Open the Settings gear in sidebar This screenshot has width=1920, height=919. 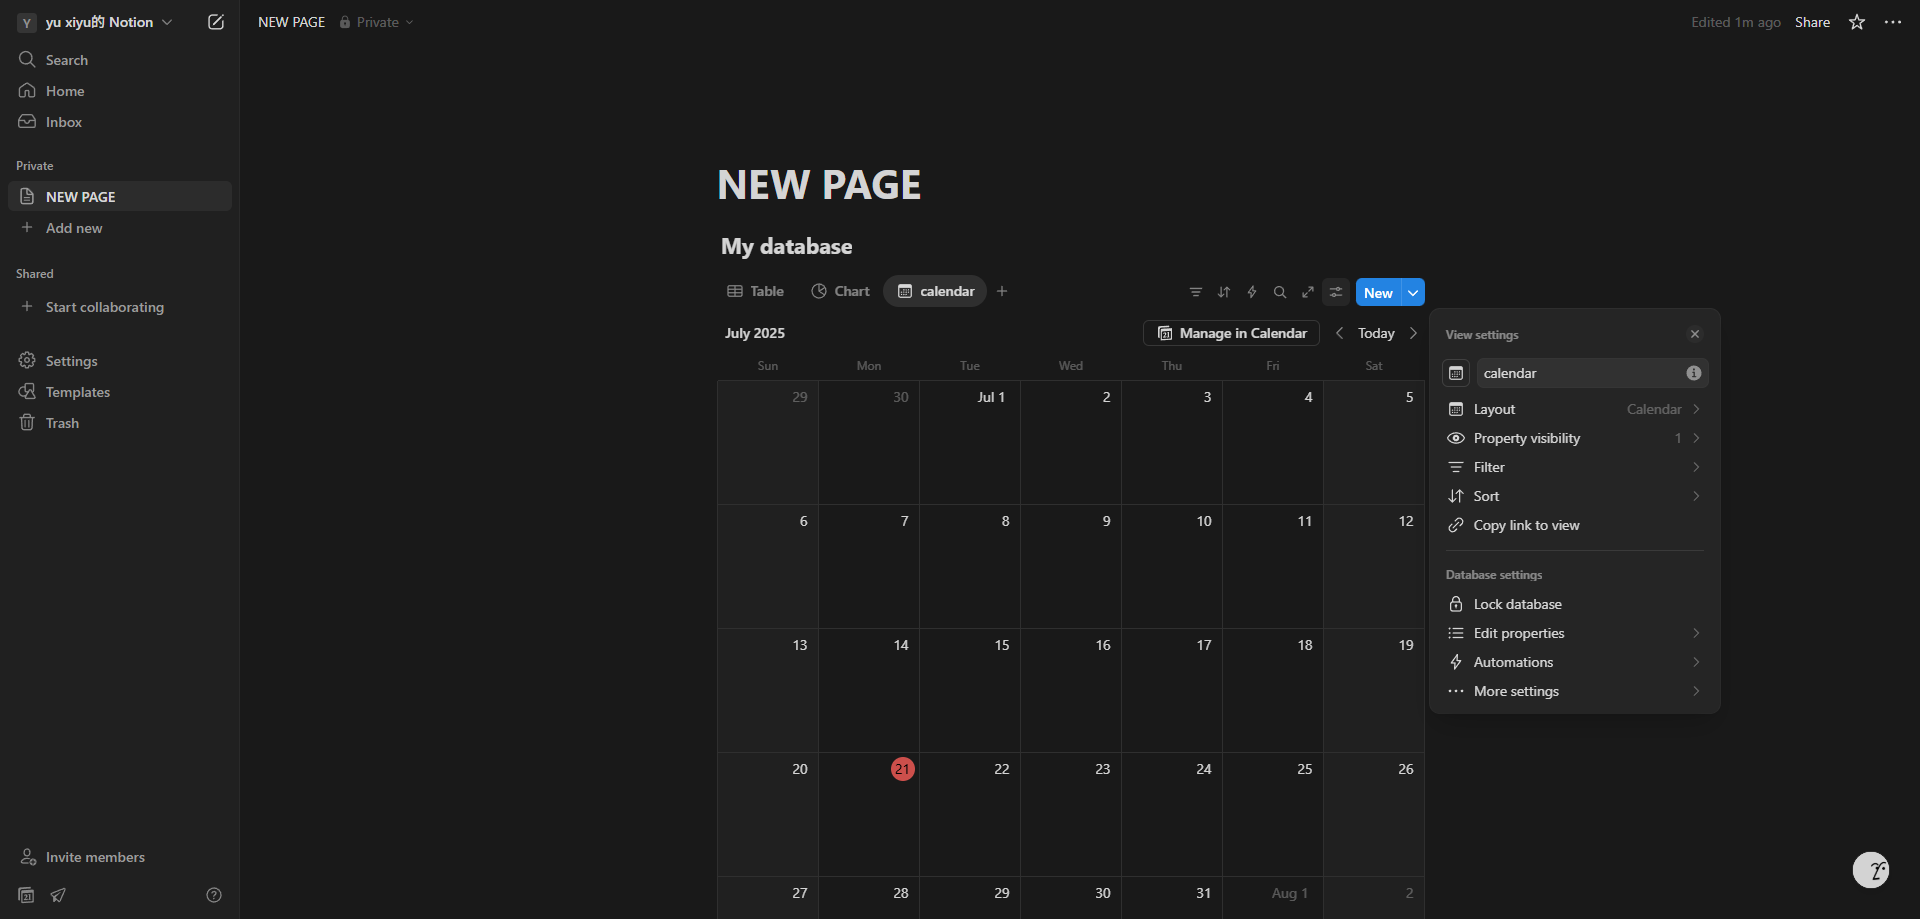pos(27,360)
